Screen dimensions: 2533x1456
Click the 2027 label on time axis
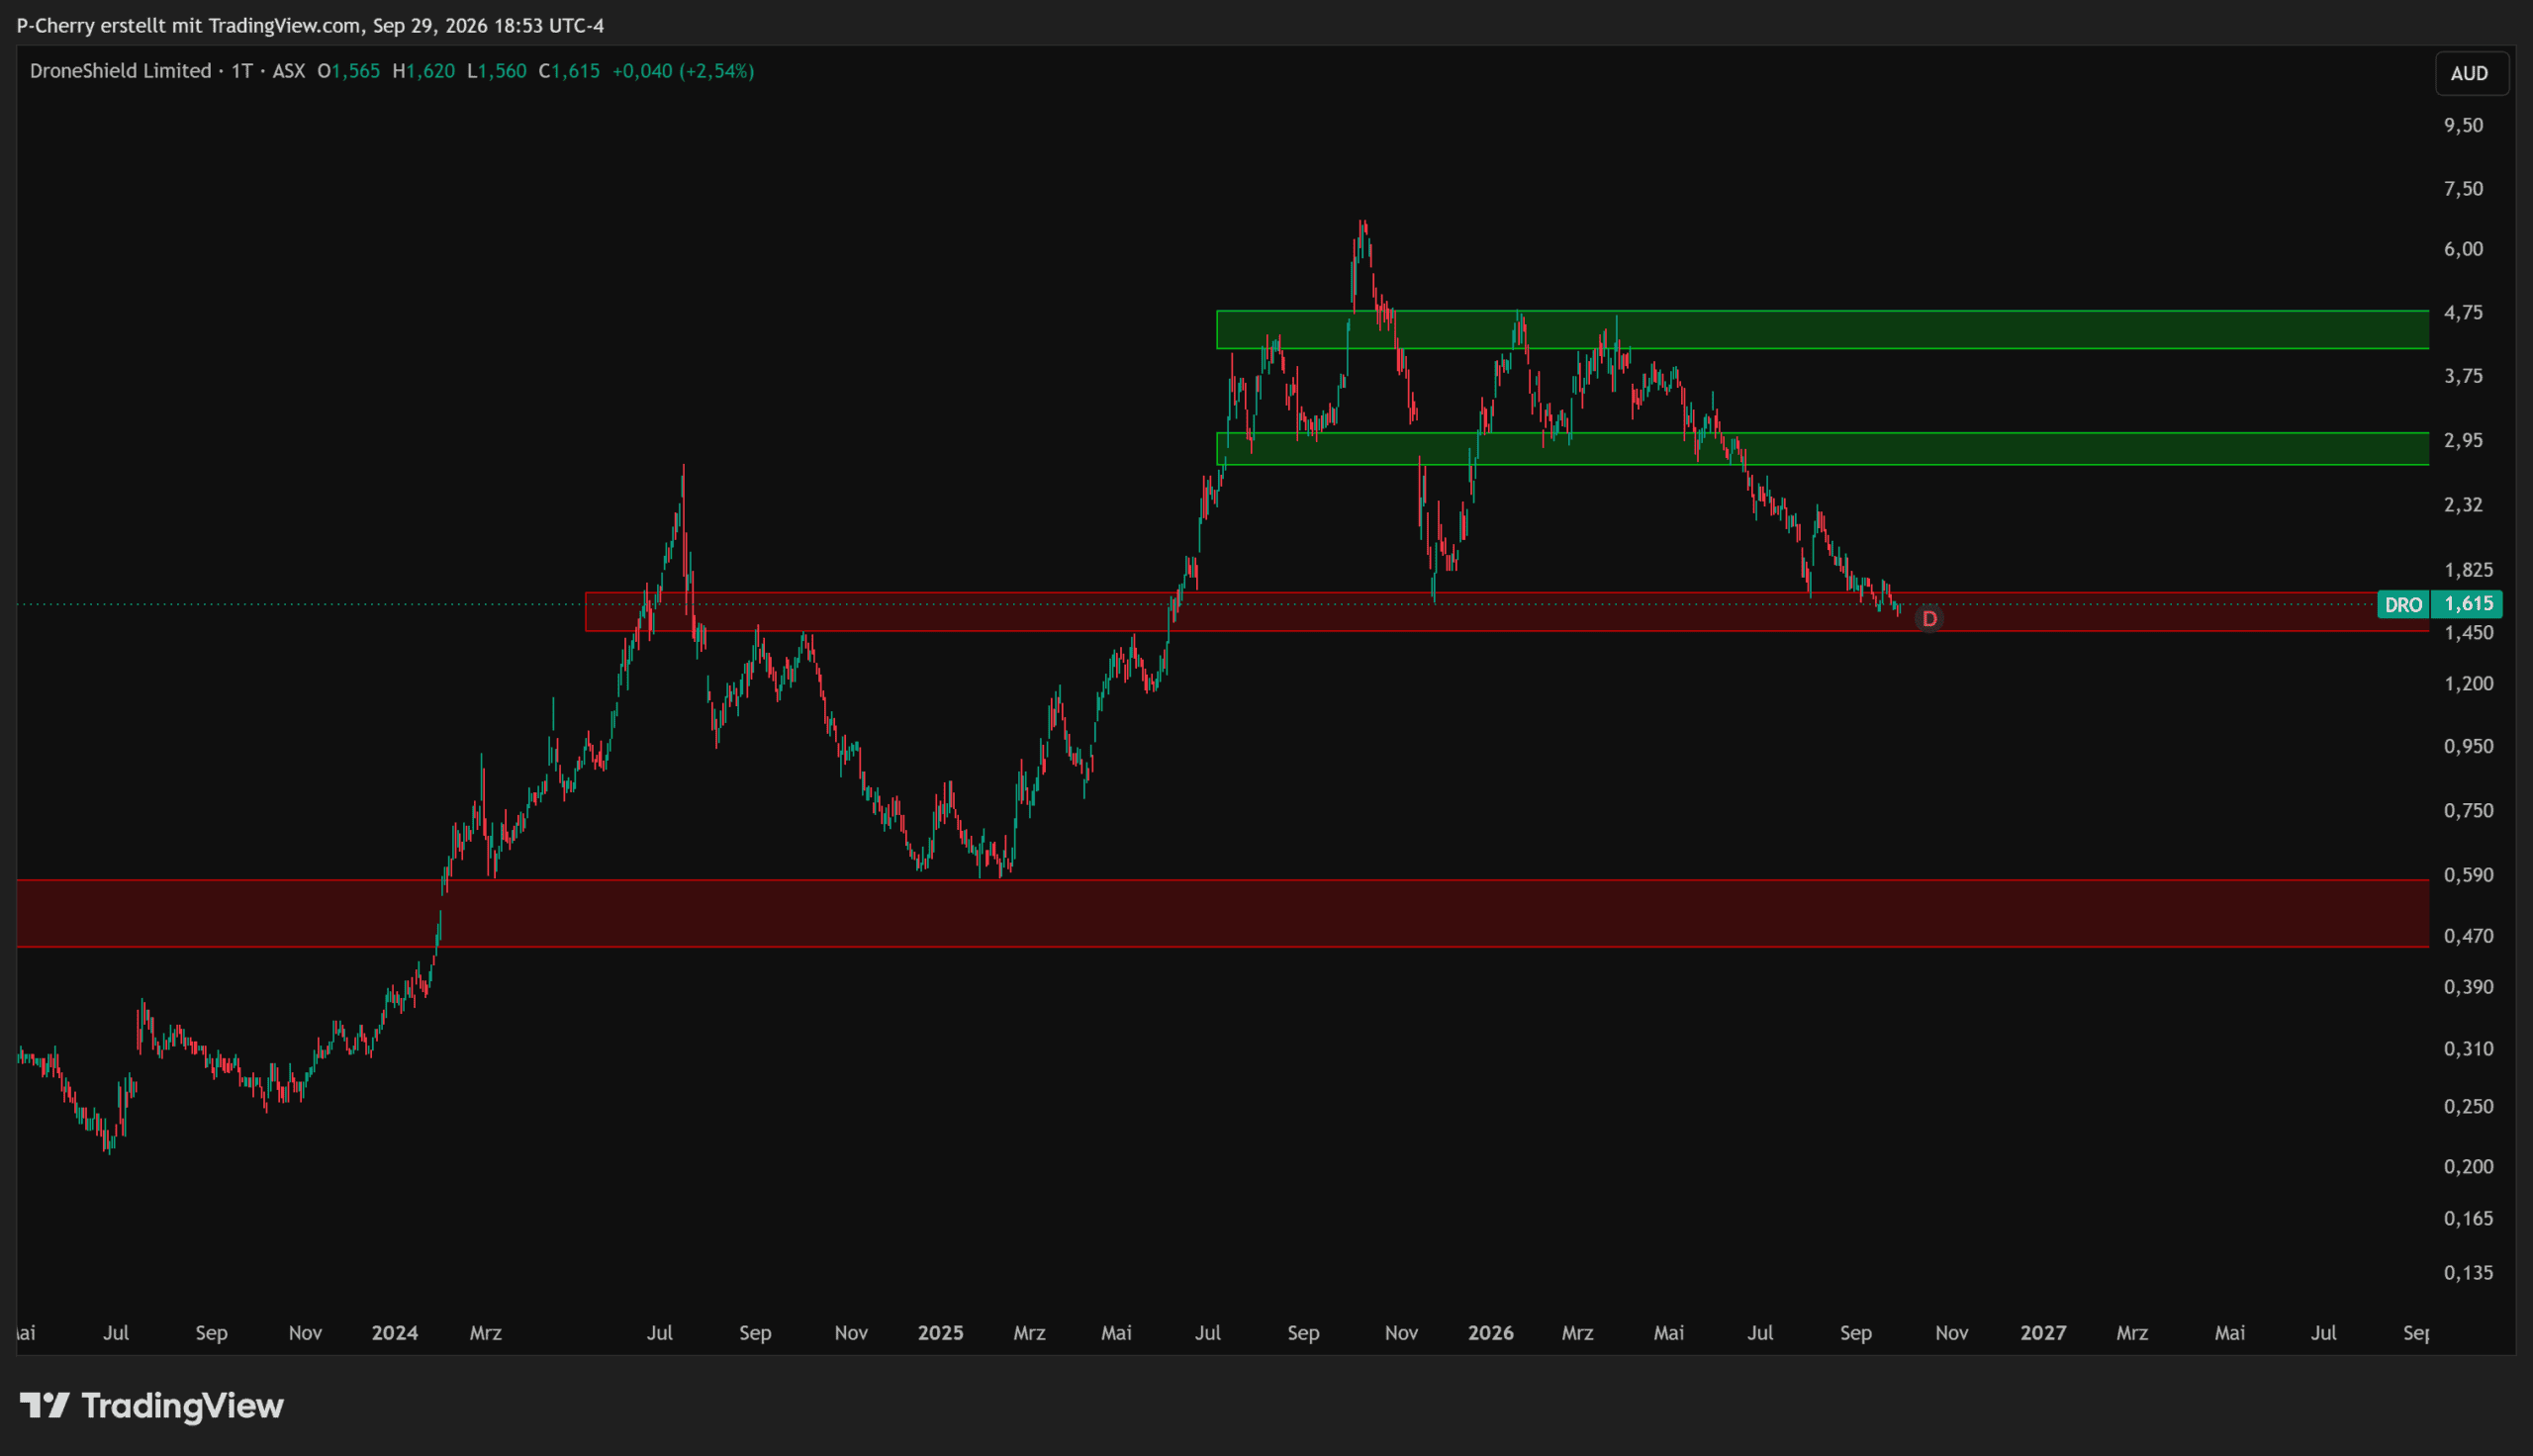(x=2042, y=1332)
